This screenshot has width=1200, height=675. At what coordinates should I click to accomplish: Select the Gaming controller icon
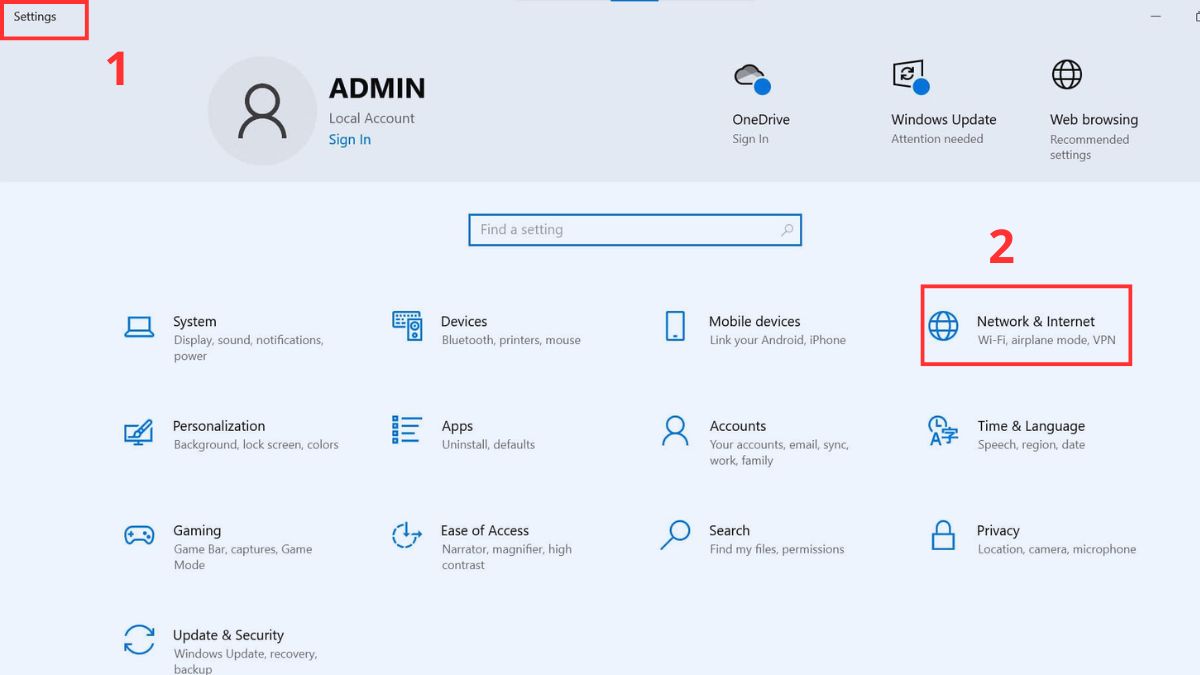[x=139, y=535]
